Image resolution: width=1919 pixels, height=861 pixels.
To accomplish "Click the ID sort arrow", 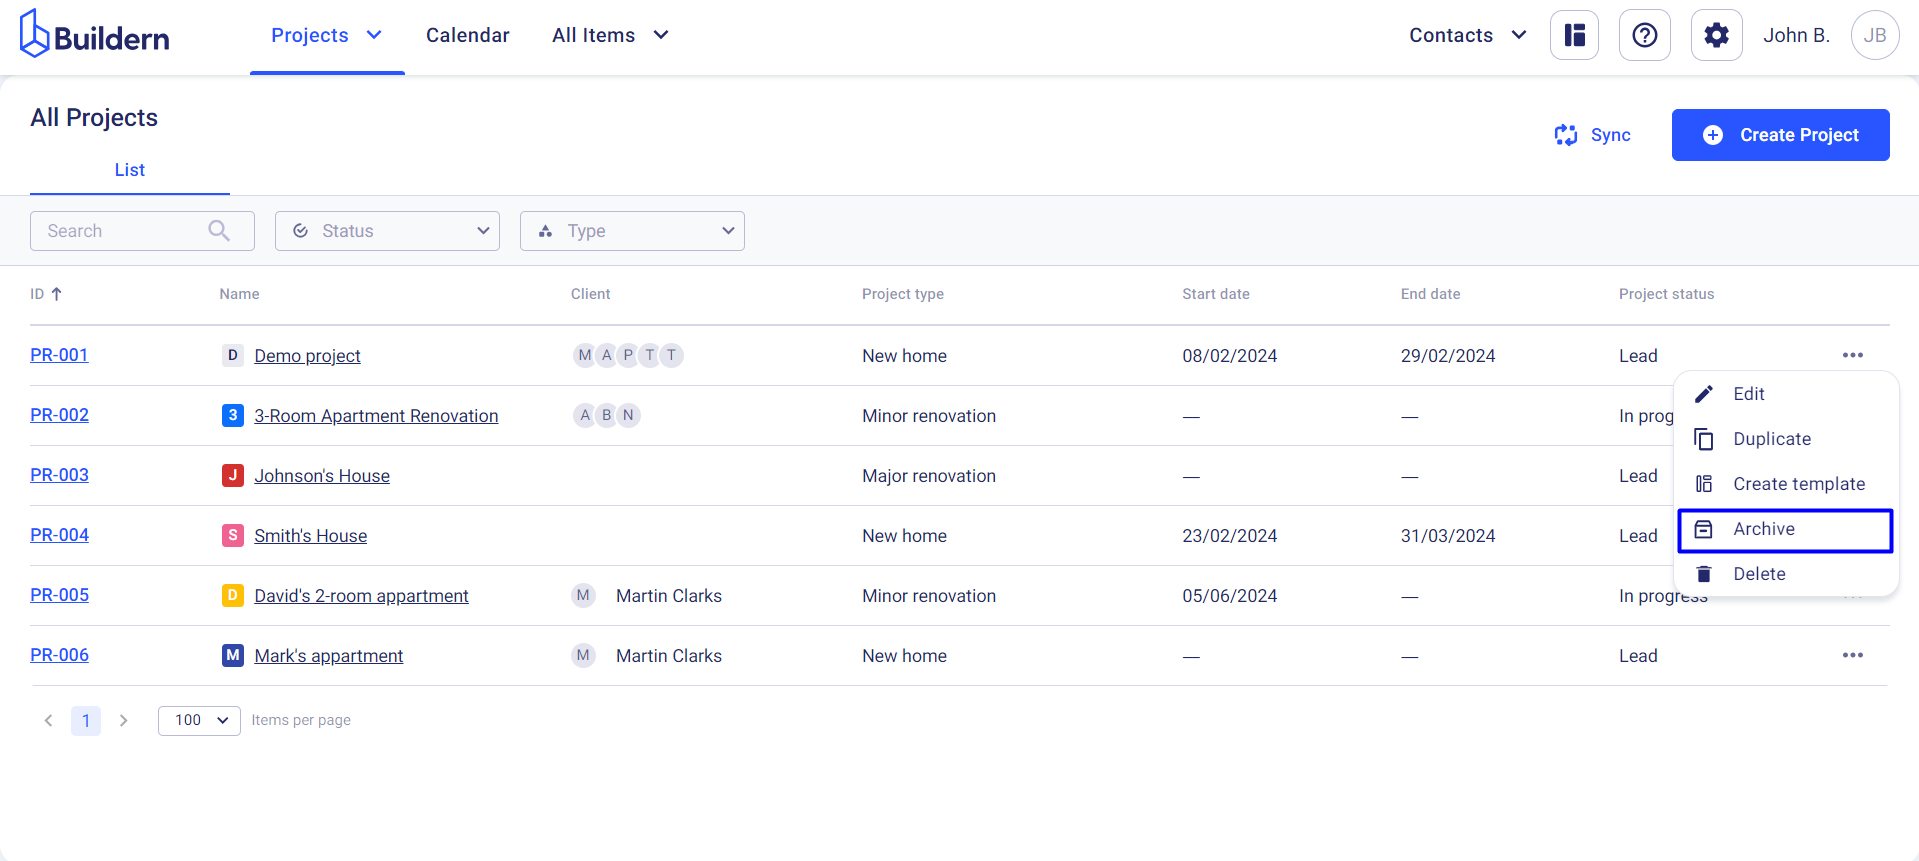I will coord(56,294).
